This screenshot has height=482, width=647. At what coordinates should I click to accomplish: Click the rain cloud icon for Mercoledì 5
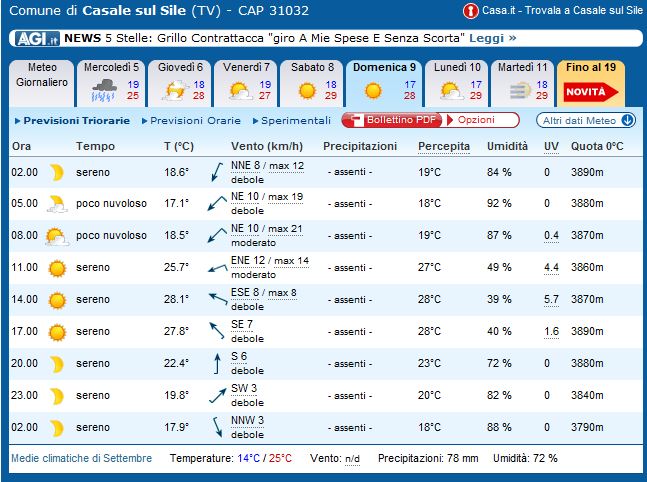coord(103,90)
